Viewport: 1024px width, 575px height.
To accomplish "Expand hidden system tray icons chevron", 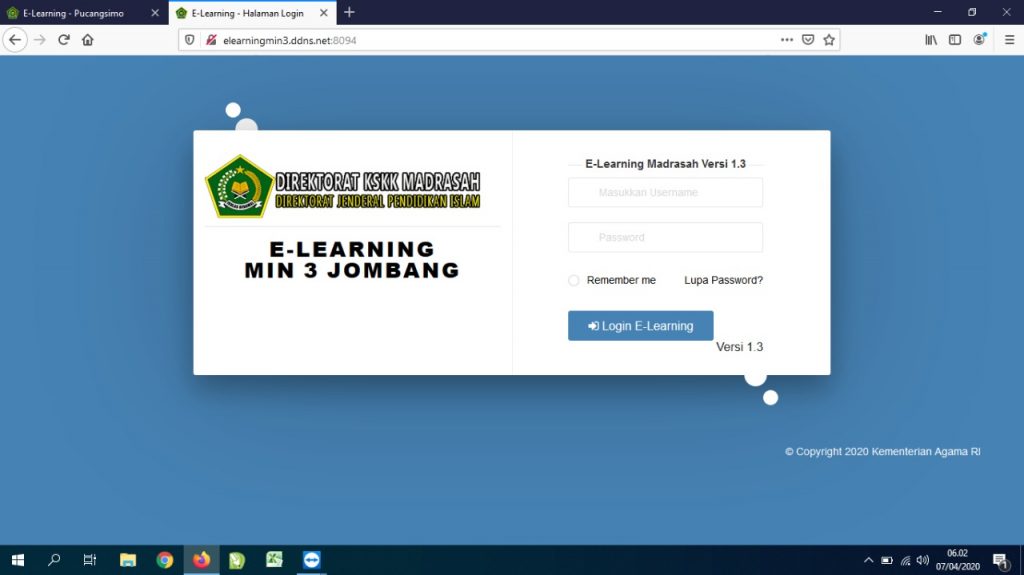I will pos(868,560).
